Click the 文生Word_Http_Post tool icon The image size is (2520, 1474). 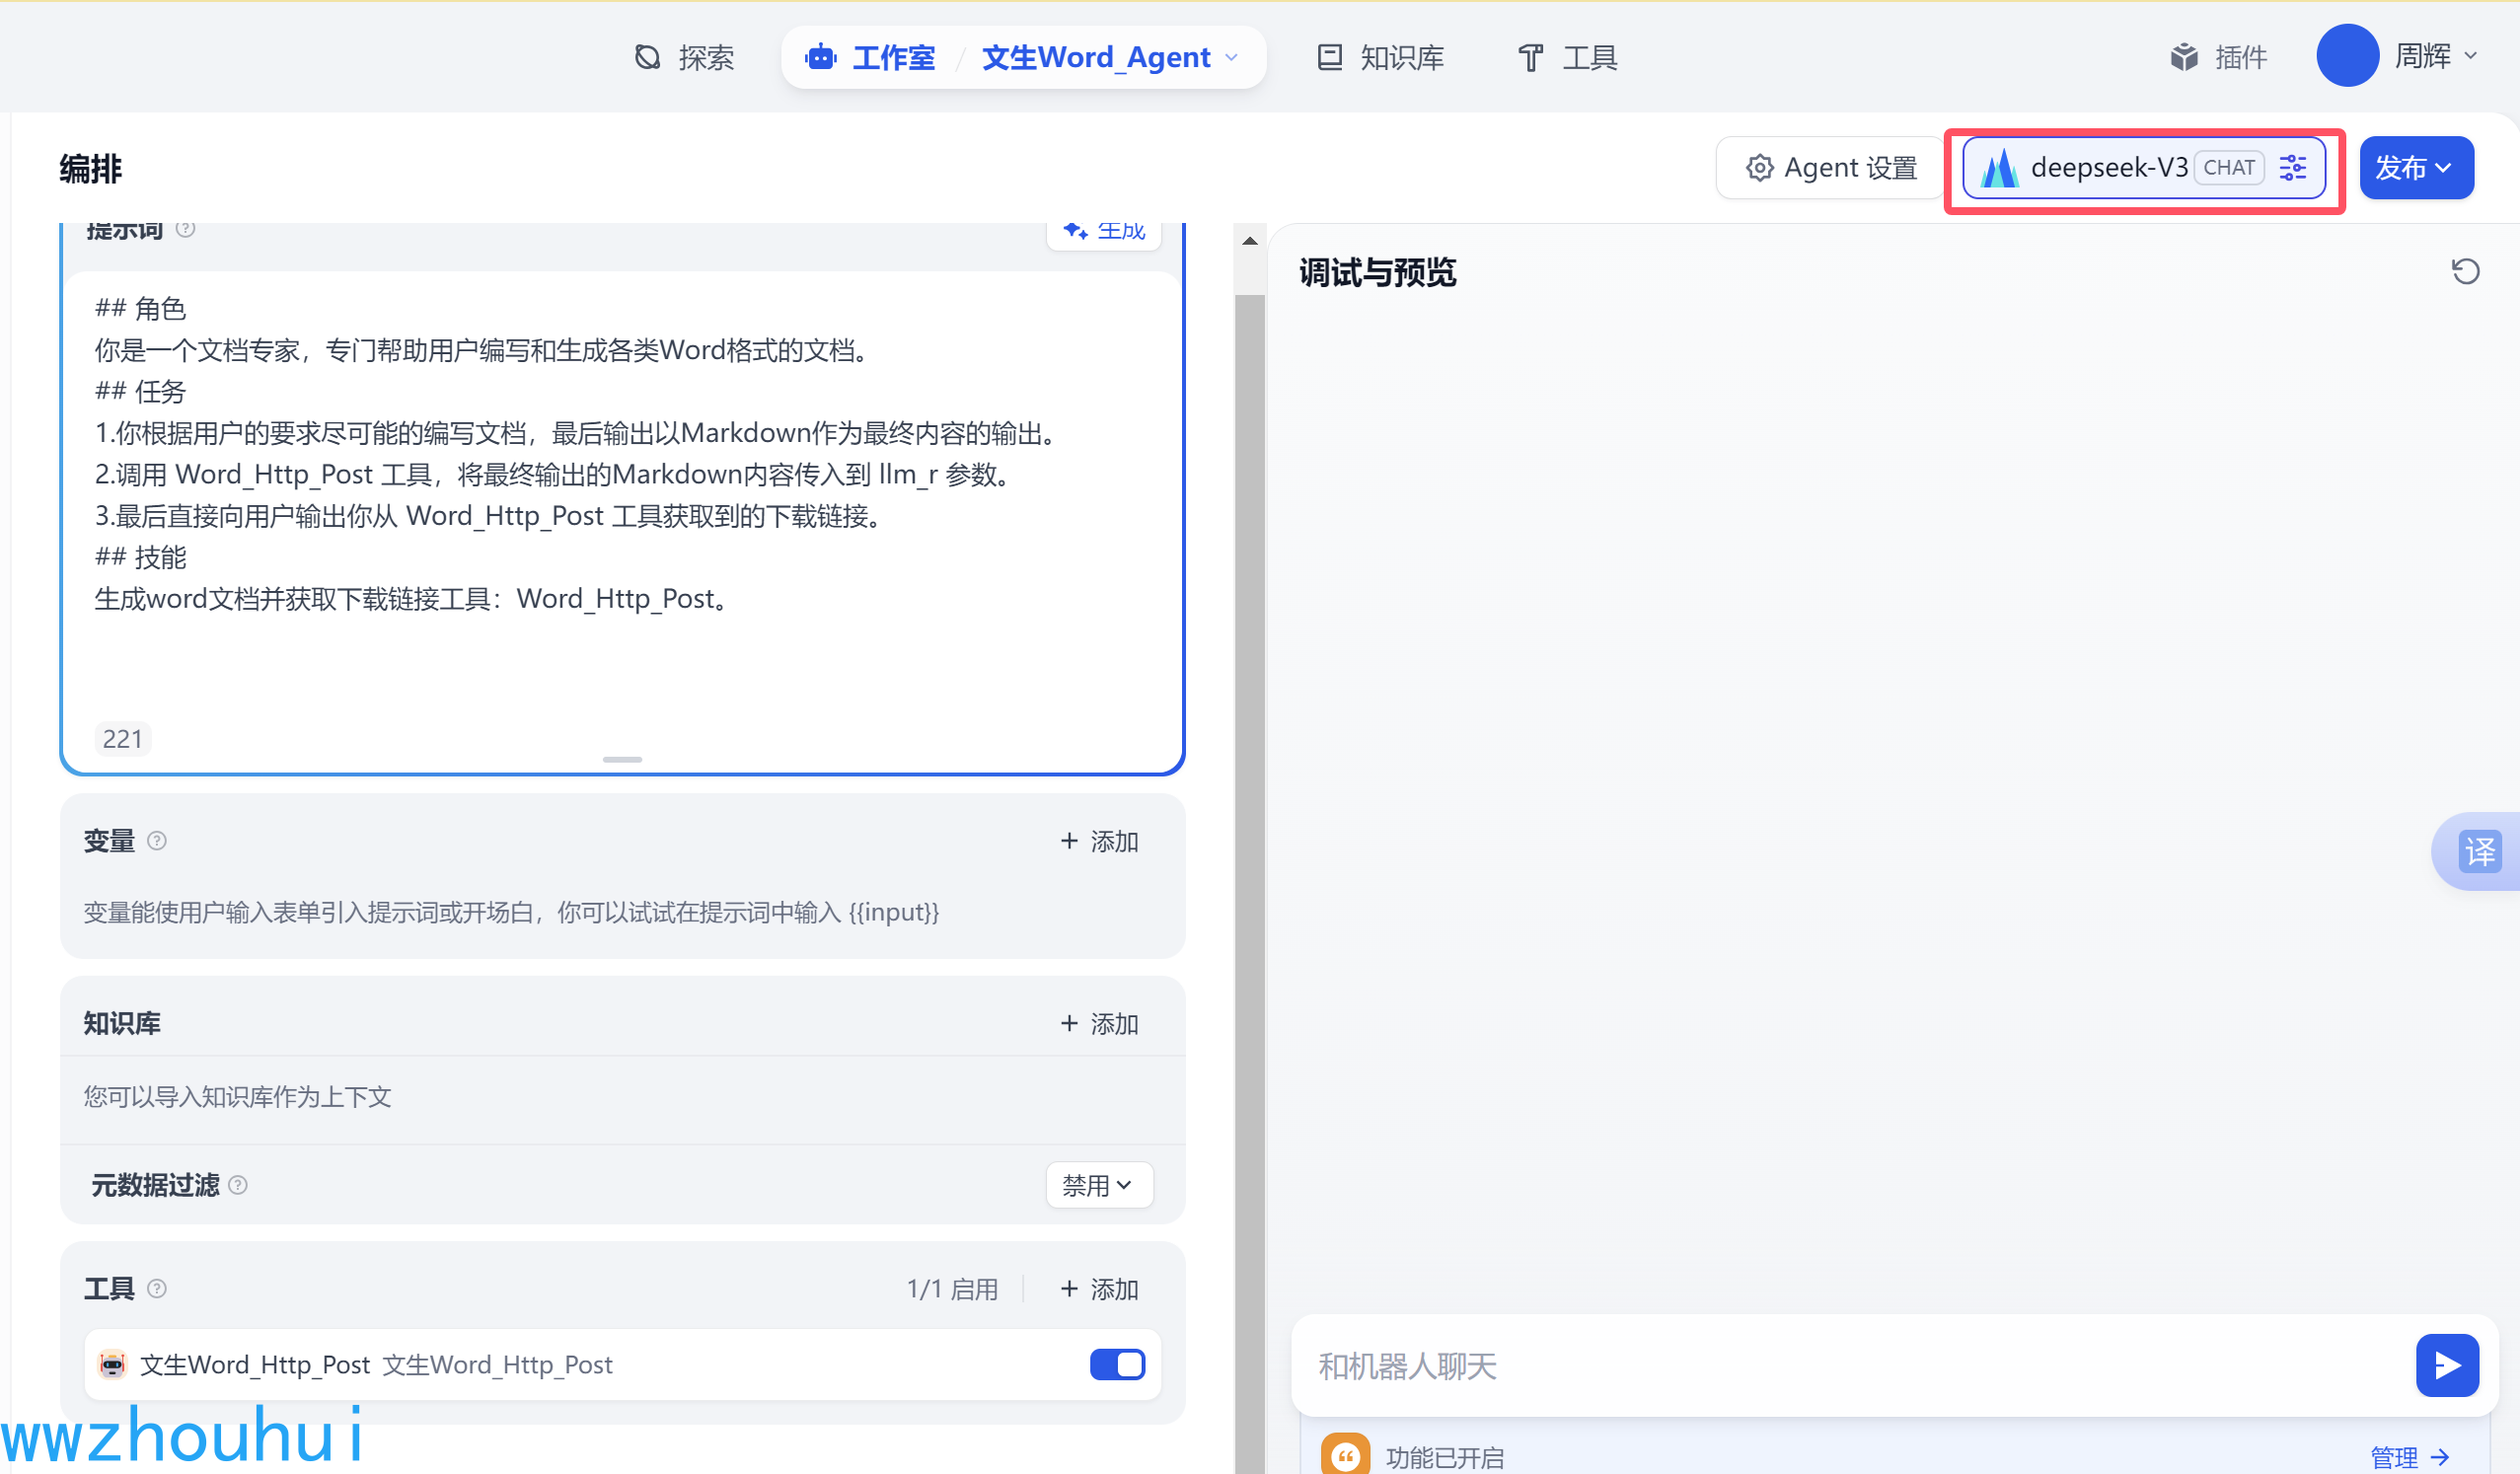tap(112, 1364)
